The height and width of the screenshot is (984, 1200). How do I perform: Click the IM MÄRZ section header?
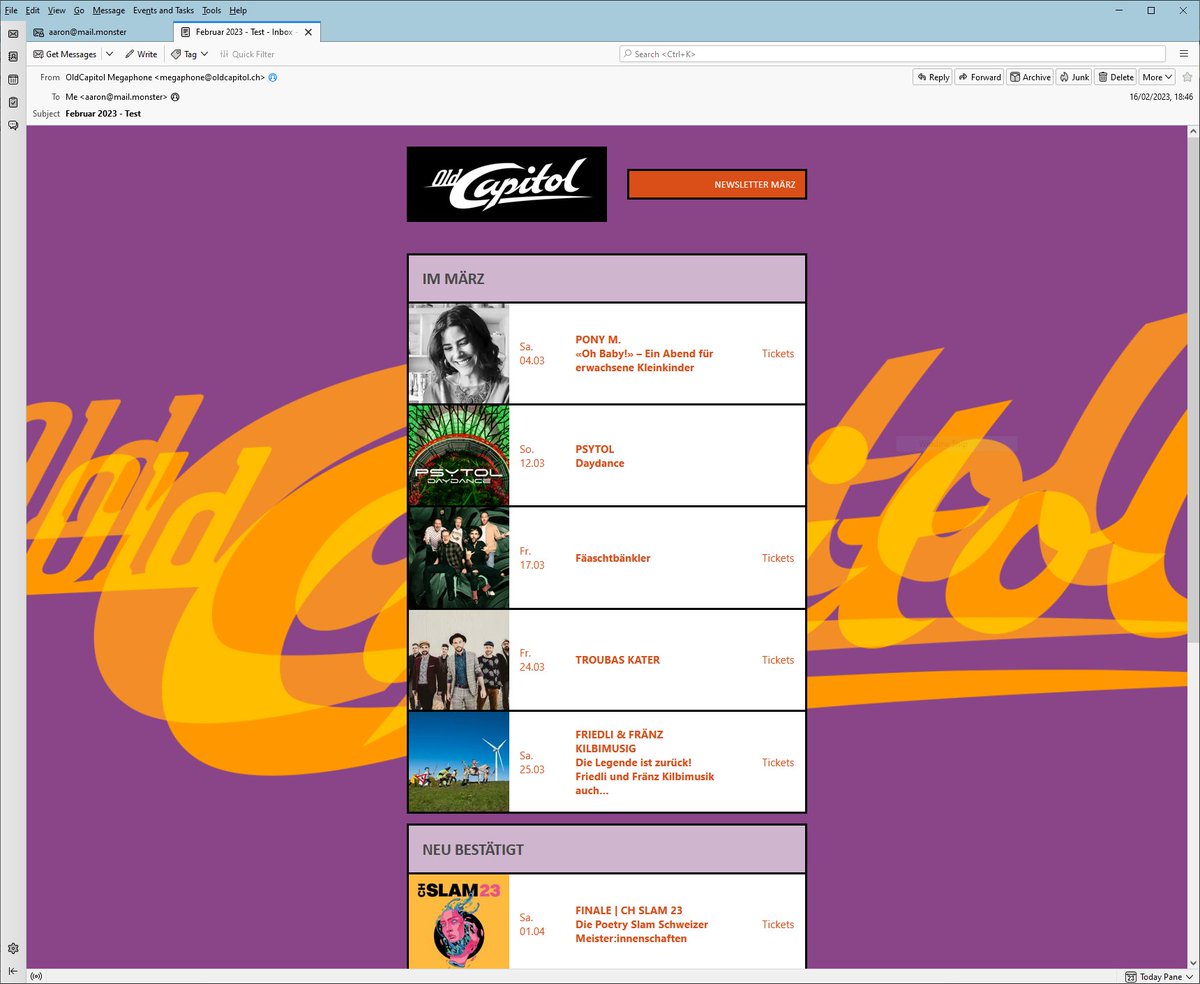607,279
